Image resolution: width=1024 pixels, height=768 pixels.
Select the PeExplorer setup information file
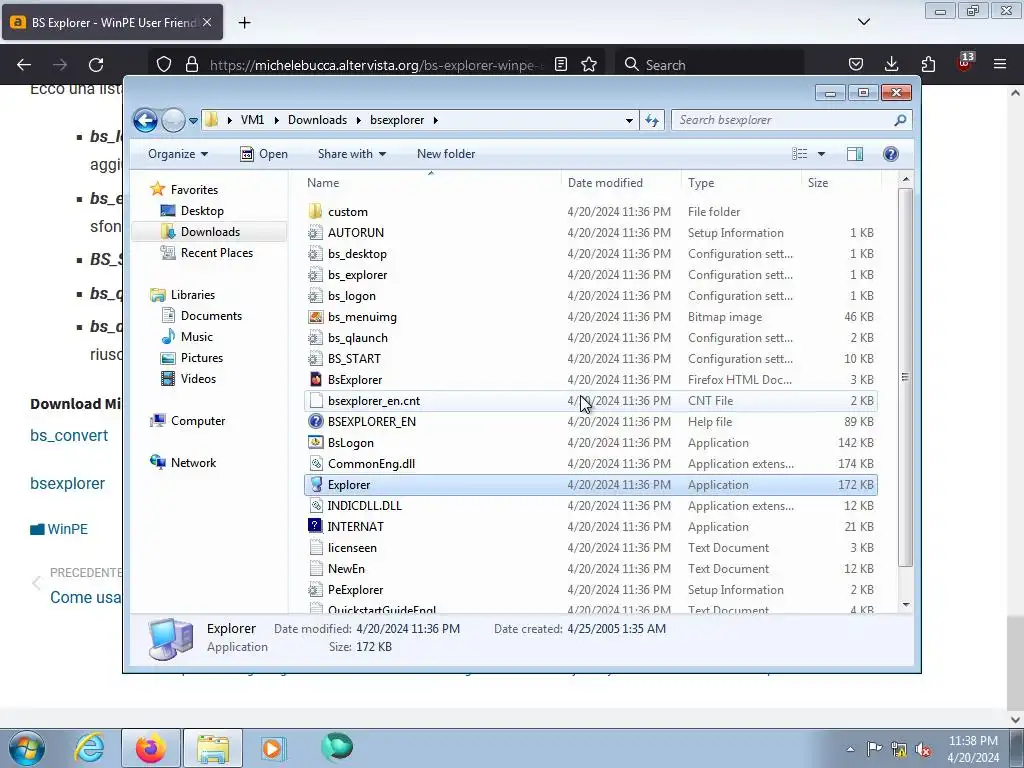[355, 590]
